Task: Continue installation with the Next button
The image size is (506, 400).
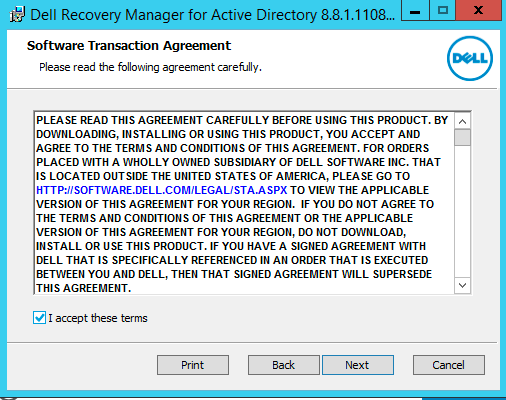Action: point(358,365)
